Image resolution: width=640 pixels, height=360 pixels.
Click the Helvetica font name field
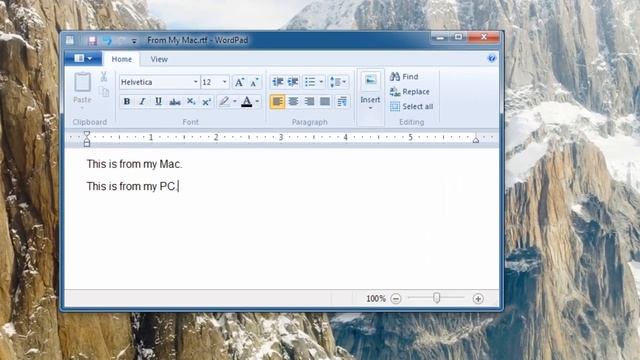(x=156, y=82)
